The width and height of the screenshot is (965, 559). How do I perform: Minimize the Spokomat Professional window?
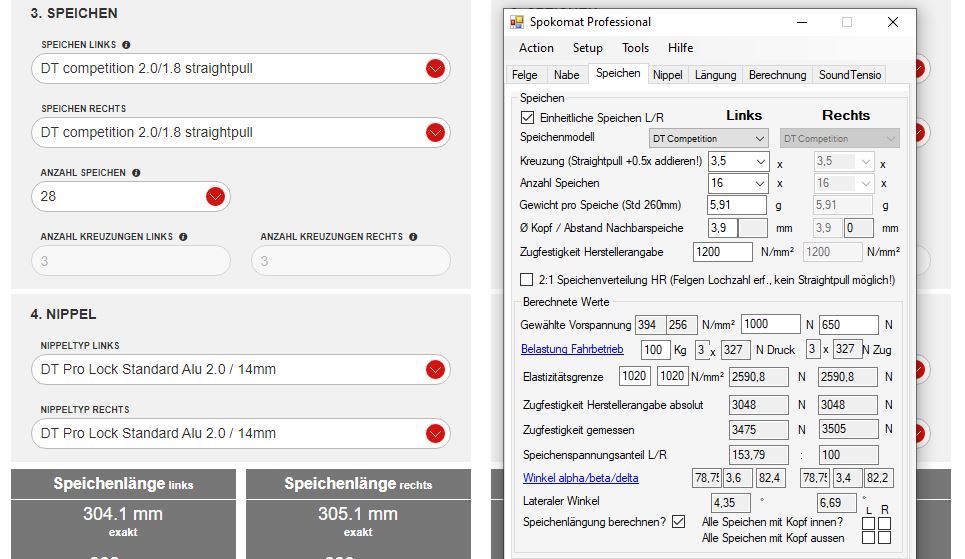click(x=801, y=22)
